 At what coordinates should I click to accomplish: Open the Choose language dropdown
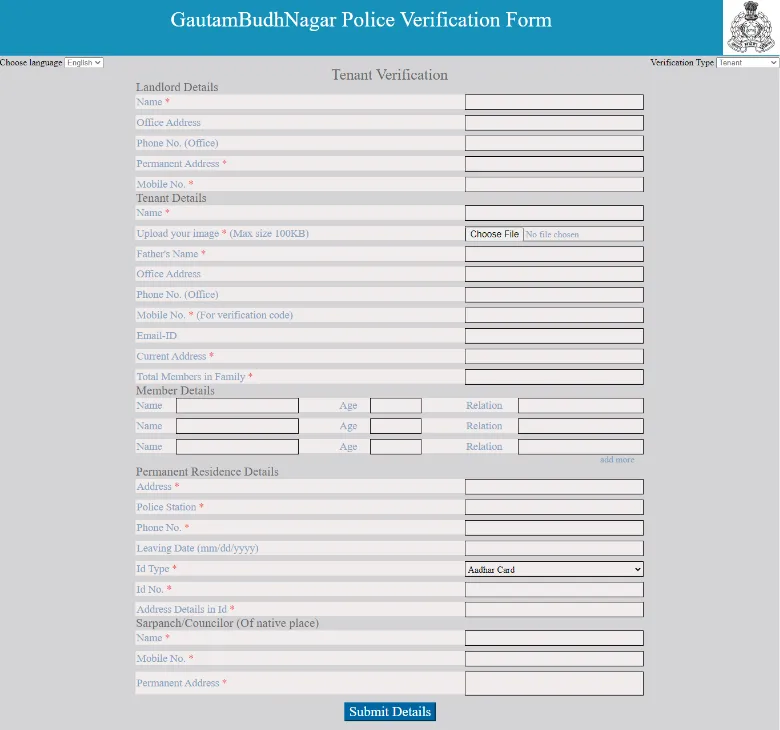(84, 63)
